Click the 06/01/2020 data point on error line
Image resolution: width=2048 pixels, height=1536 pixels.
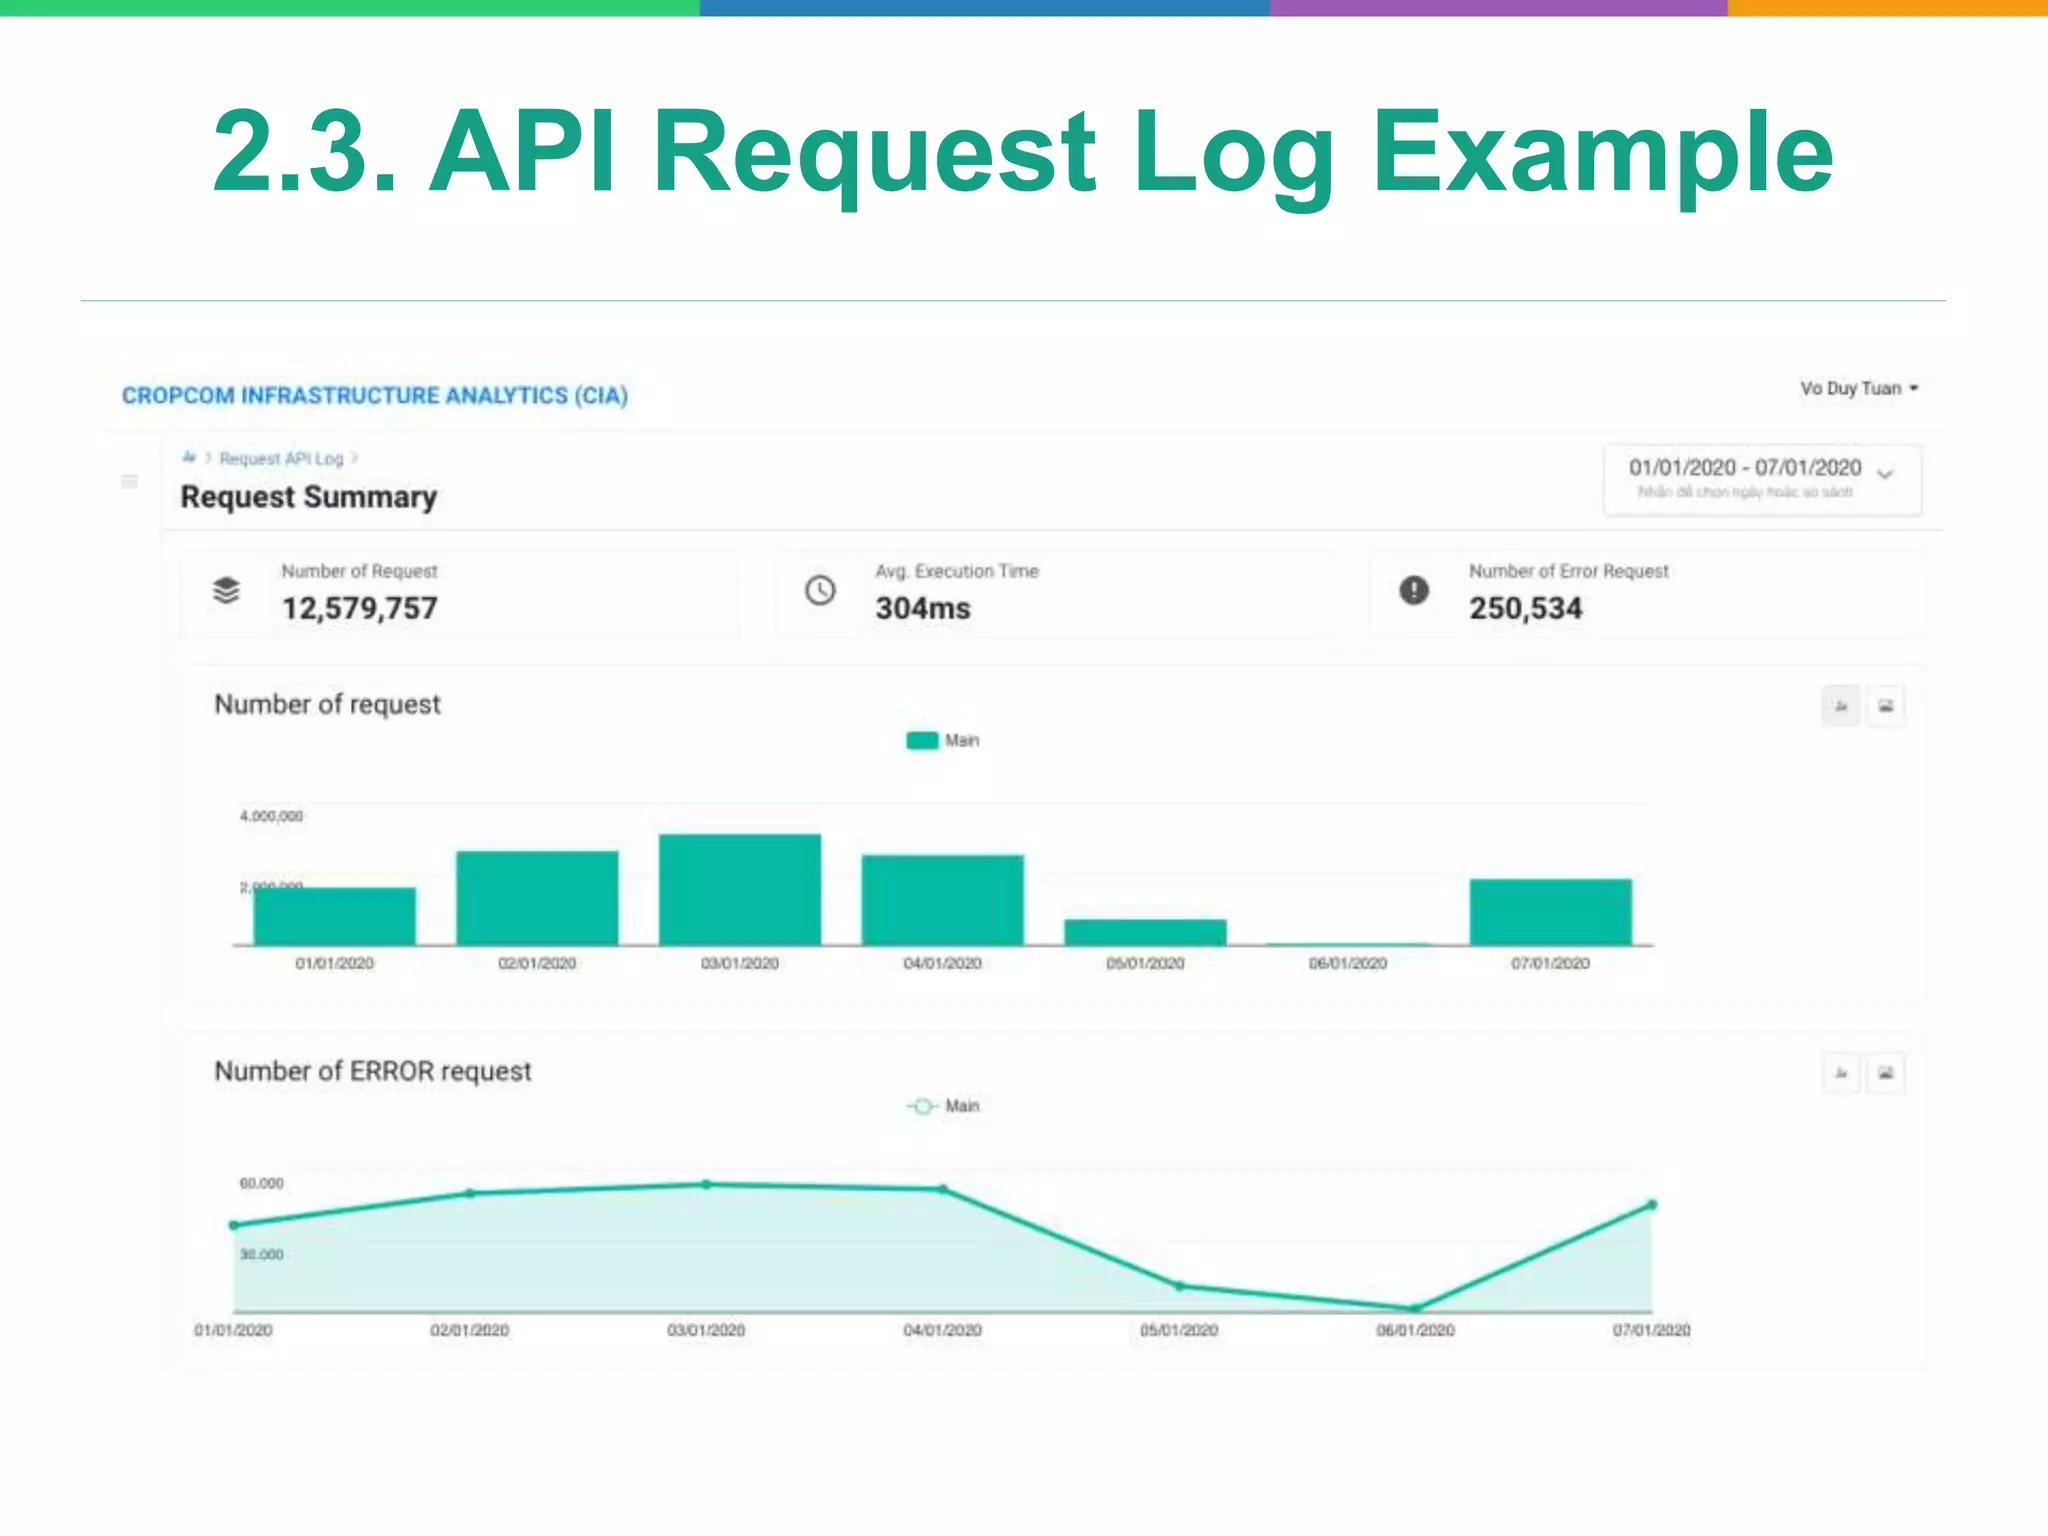point(1415,1308)
